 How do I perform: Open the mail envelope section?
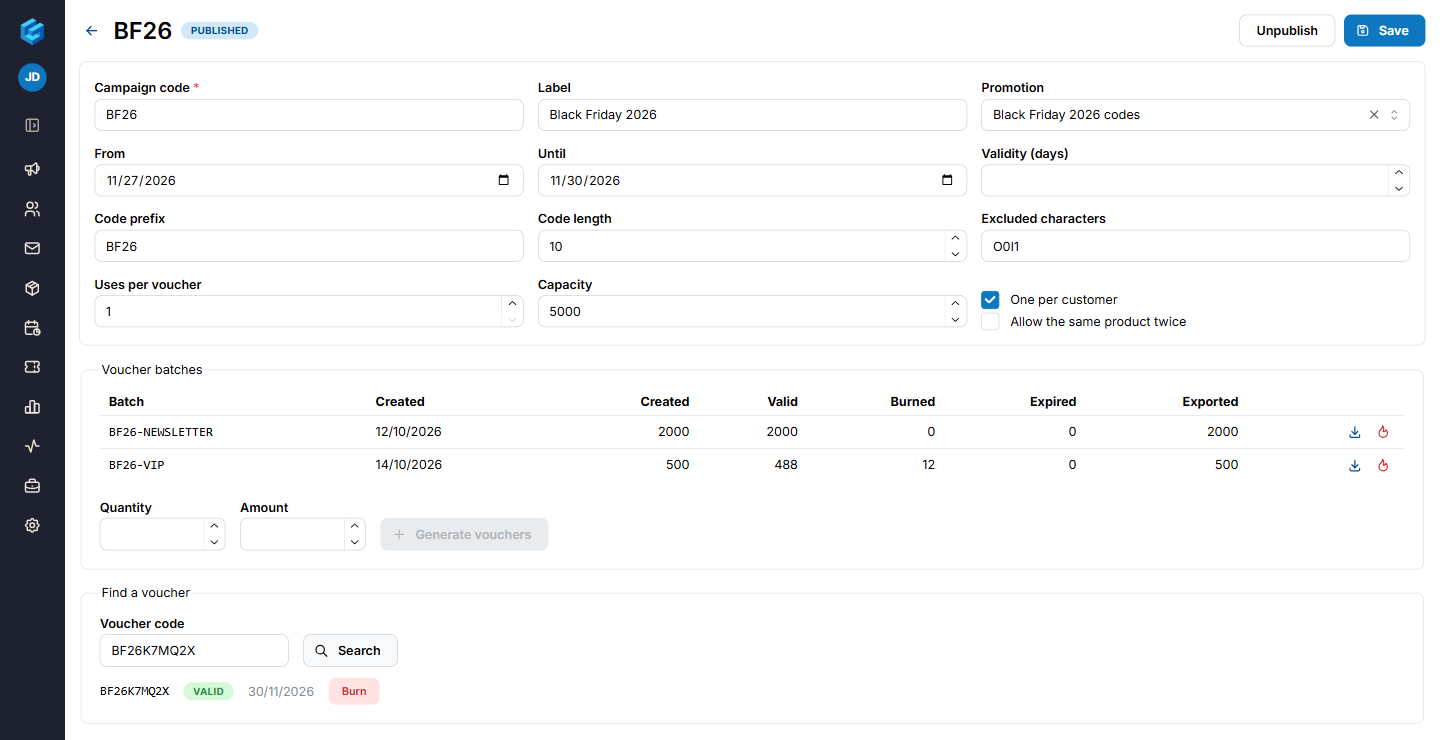click(x=32, y=248)
